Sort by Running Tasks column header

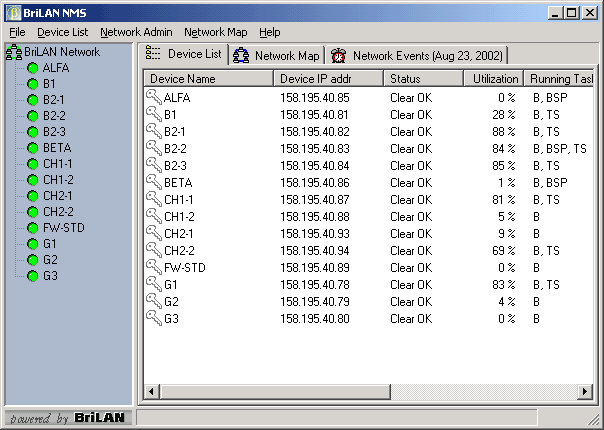tap(559, 79)
